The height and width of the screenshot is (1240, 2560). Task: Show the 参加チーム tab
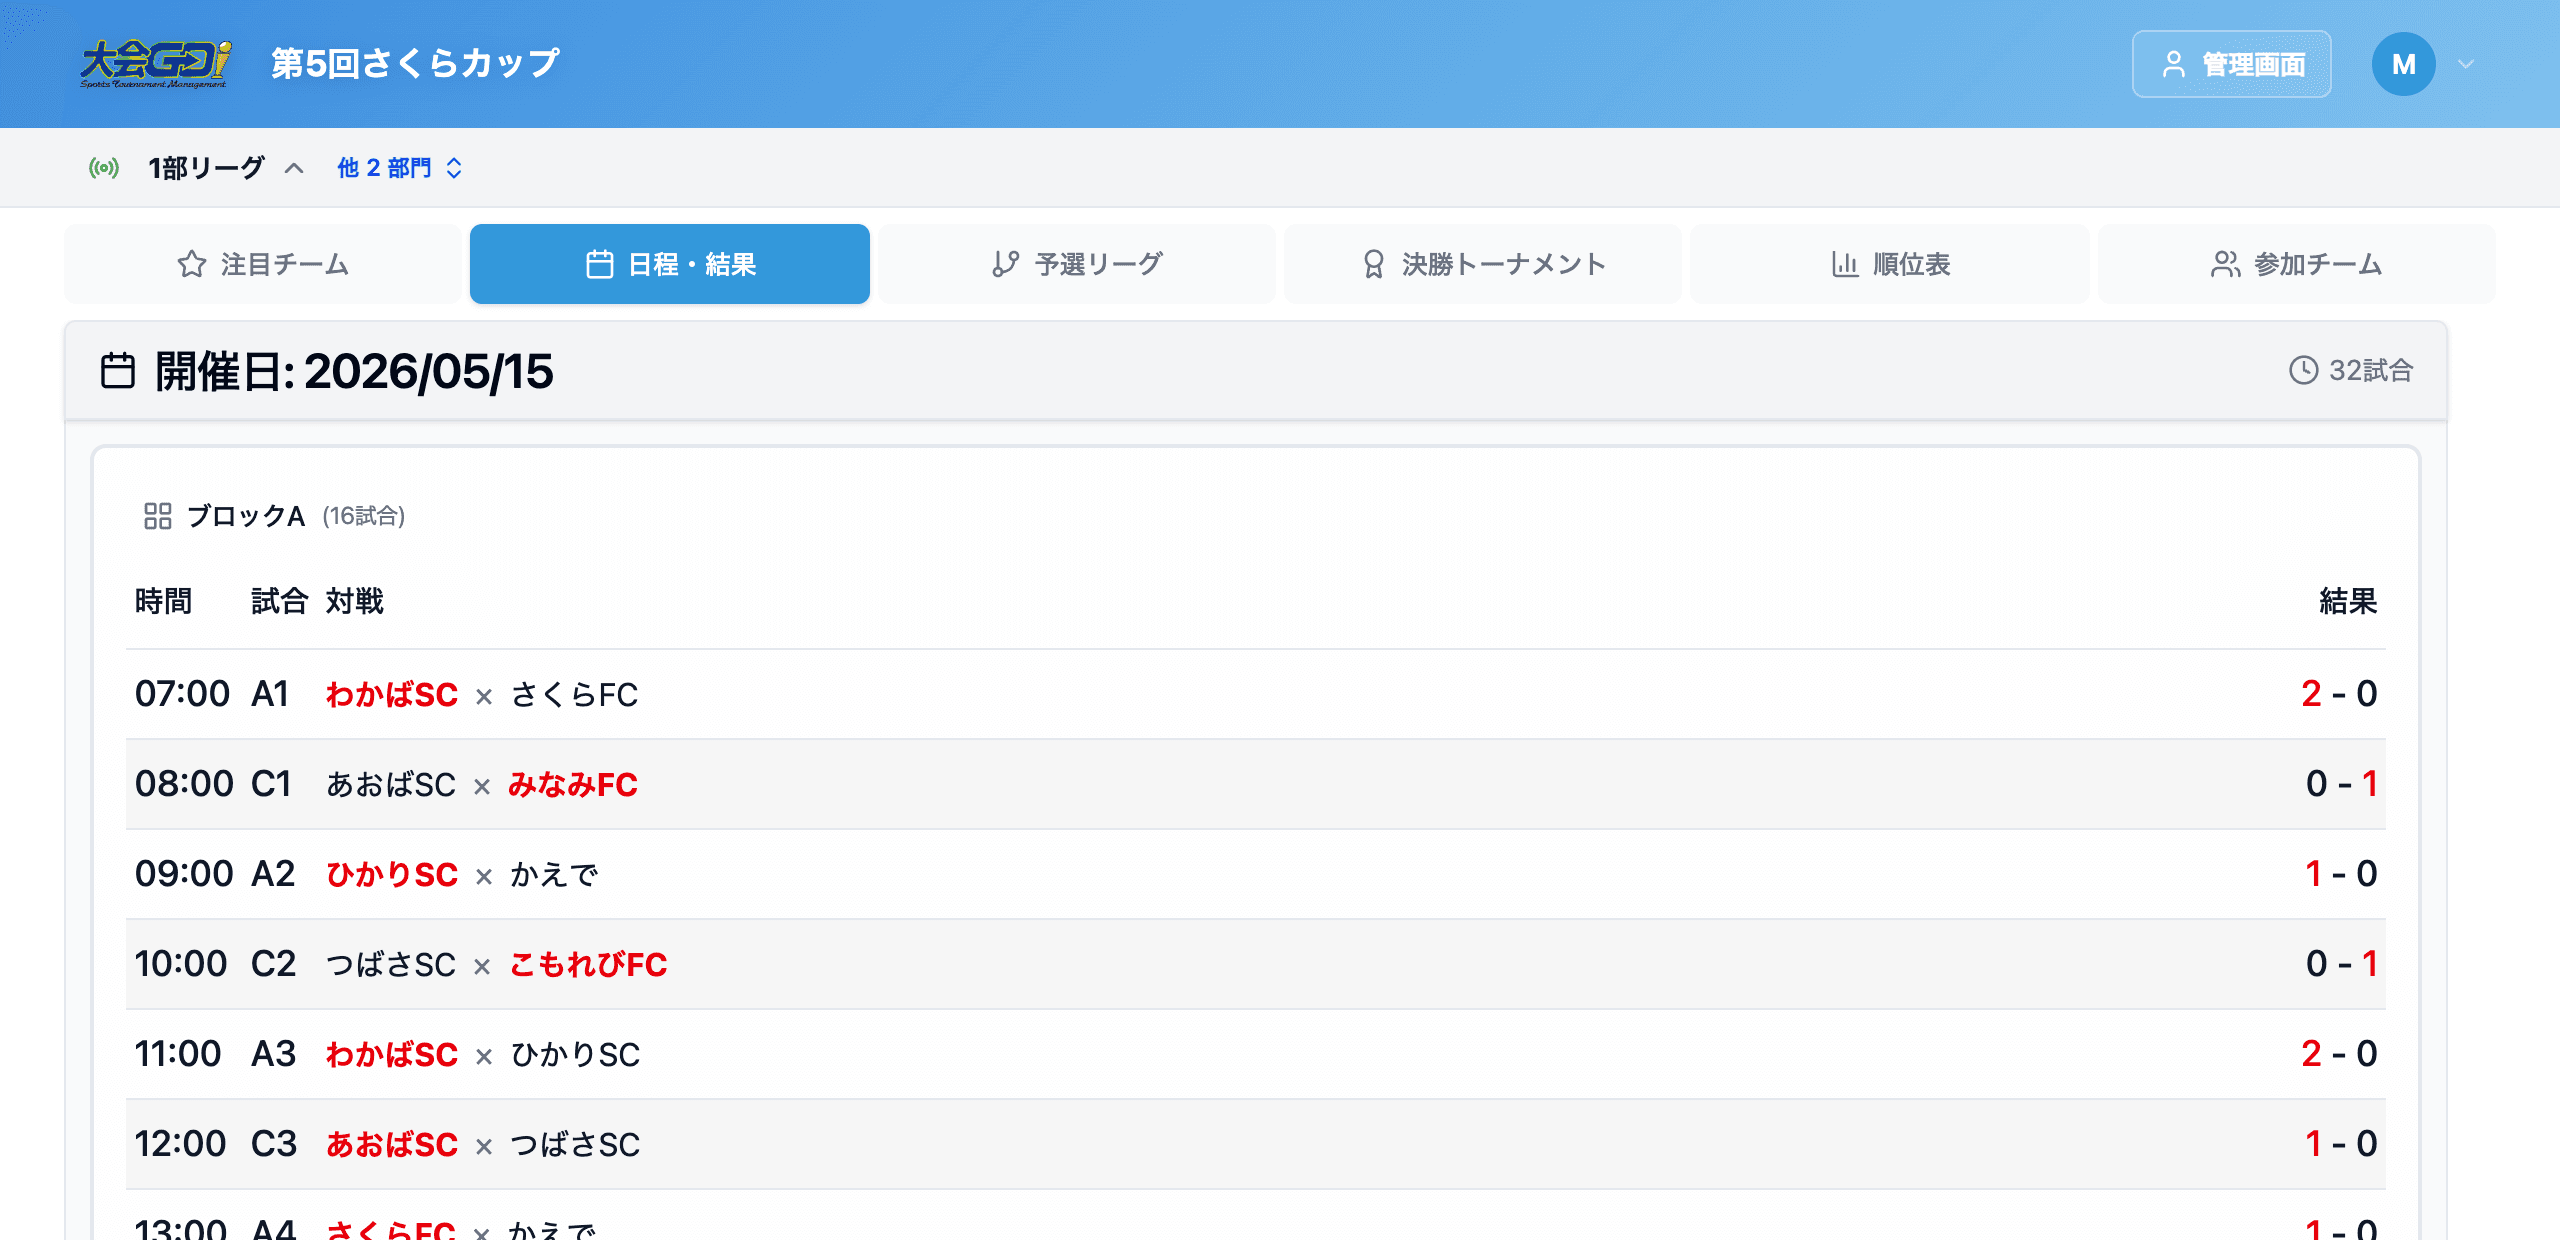click(x=2296, y=264)
